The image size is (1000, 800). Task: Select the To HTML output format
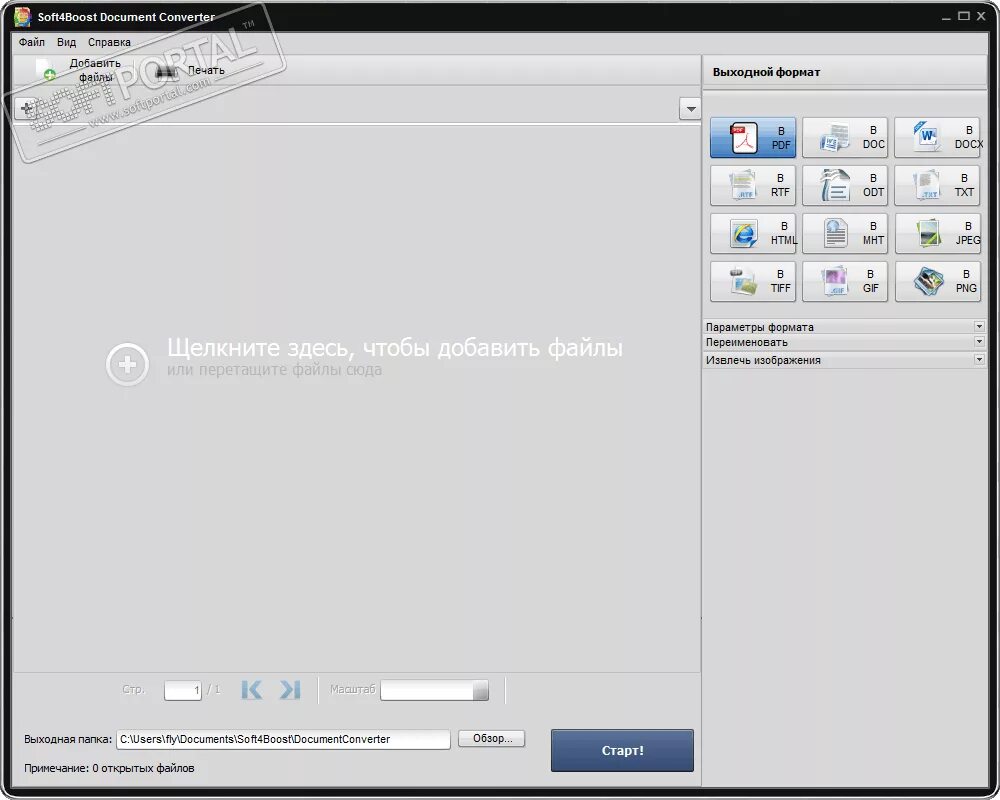[753, 233]
